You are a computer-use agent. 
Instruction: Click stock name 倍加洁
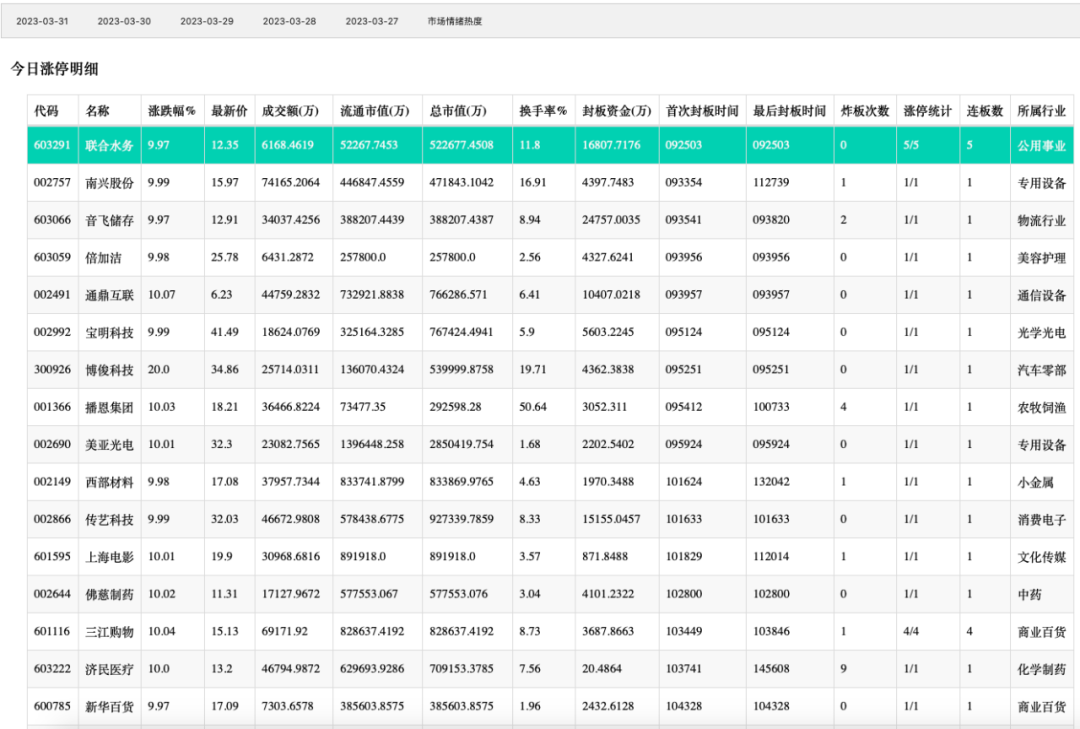click(103, 258)
